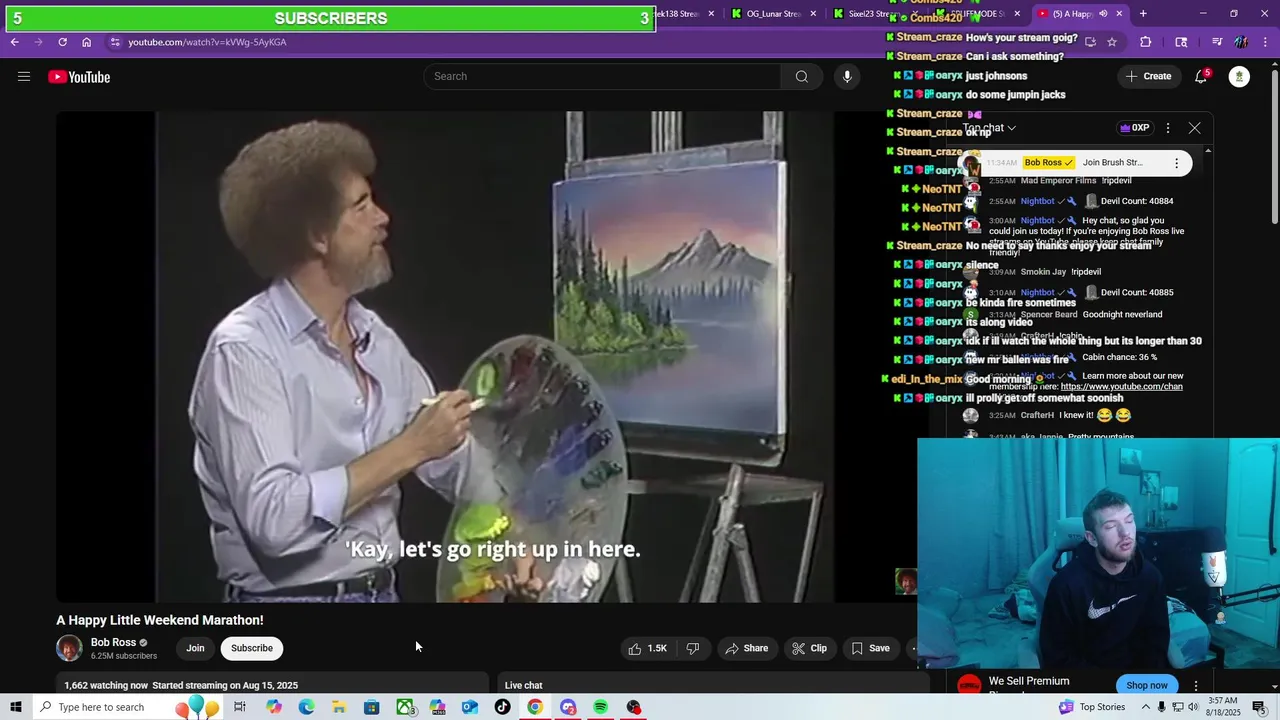Open a new browser tab
Viewport: 1280px width, 720px height.
coord(1143,14)
